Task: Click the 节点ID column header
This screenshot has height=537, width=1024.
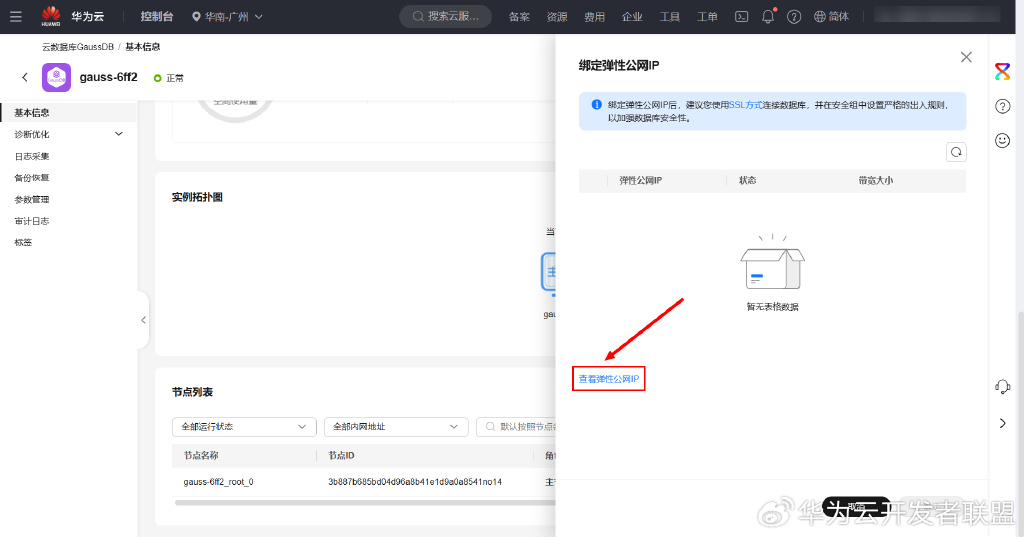Action: point(341,455)
